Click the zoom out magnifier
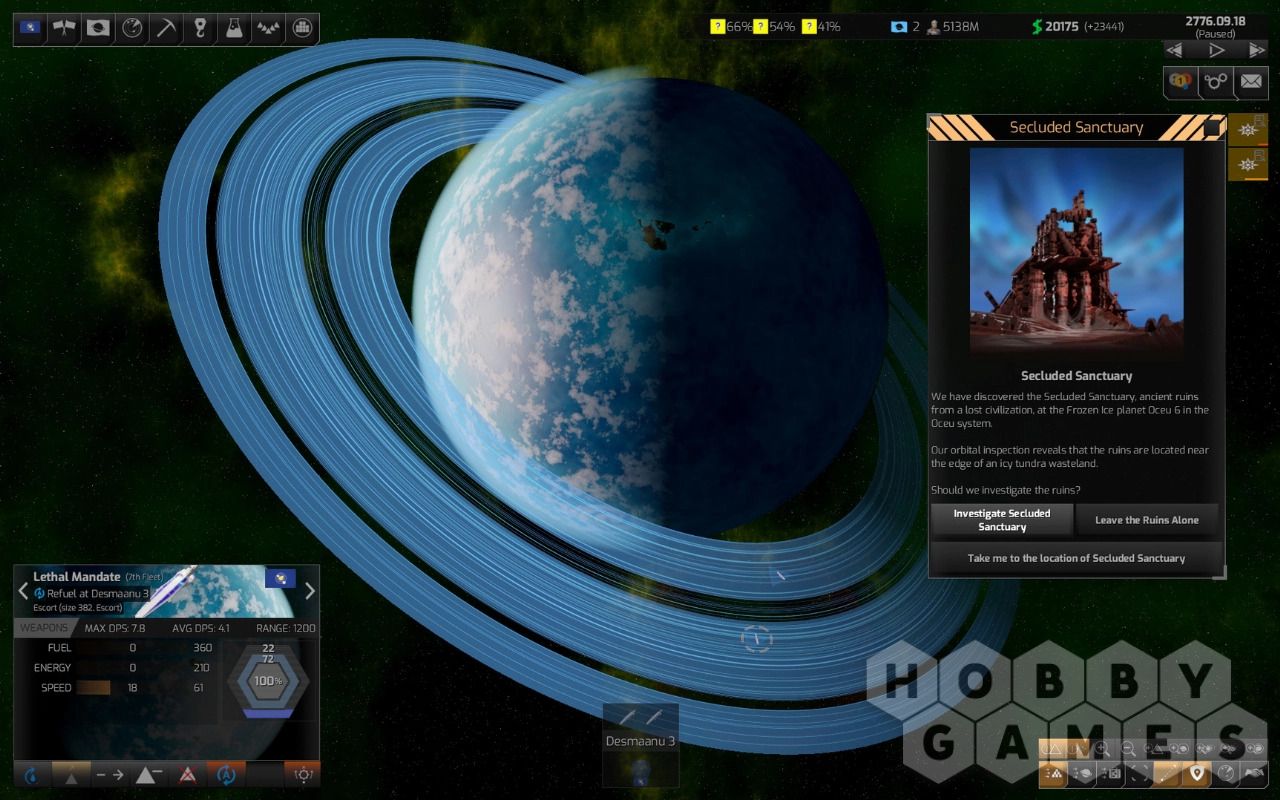This screenshot has height=800, width=1280. [1128, 749]
